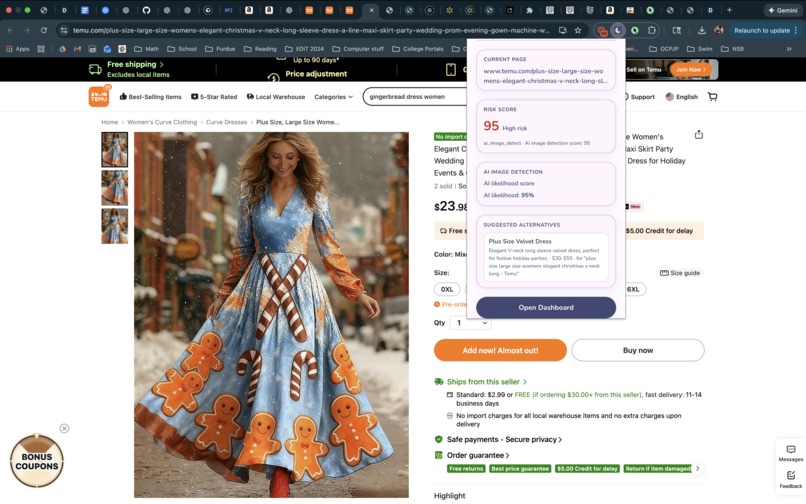Viewport: 806px width, 504px height.
Task: Open the GitHub browser tab
Action: click(x=146, y=10)
